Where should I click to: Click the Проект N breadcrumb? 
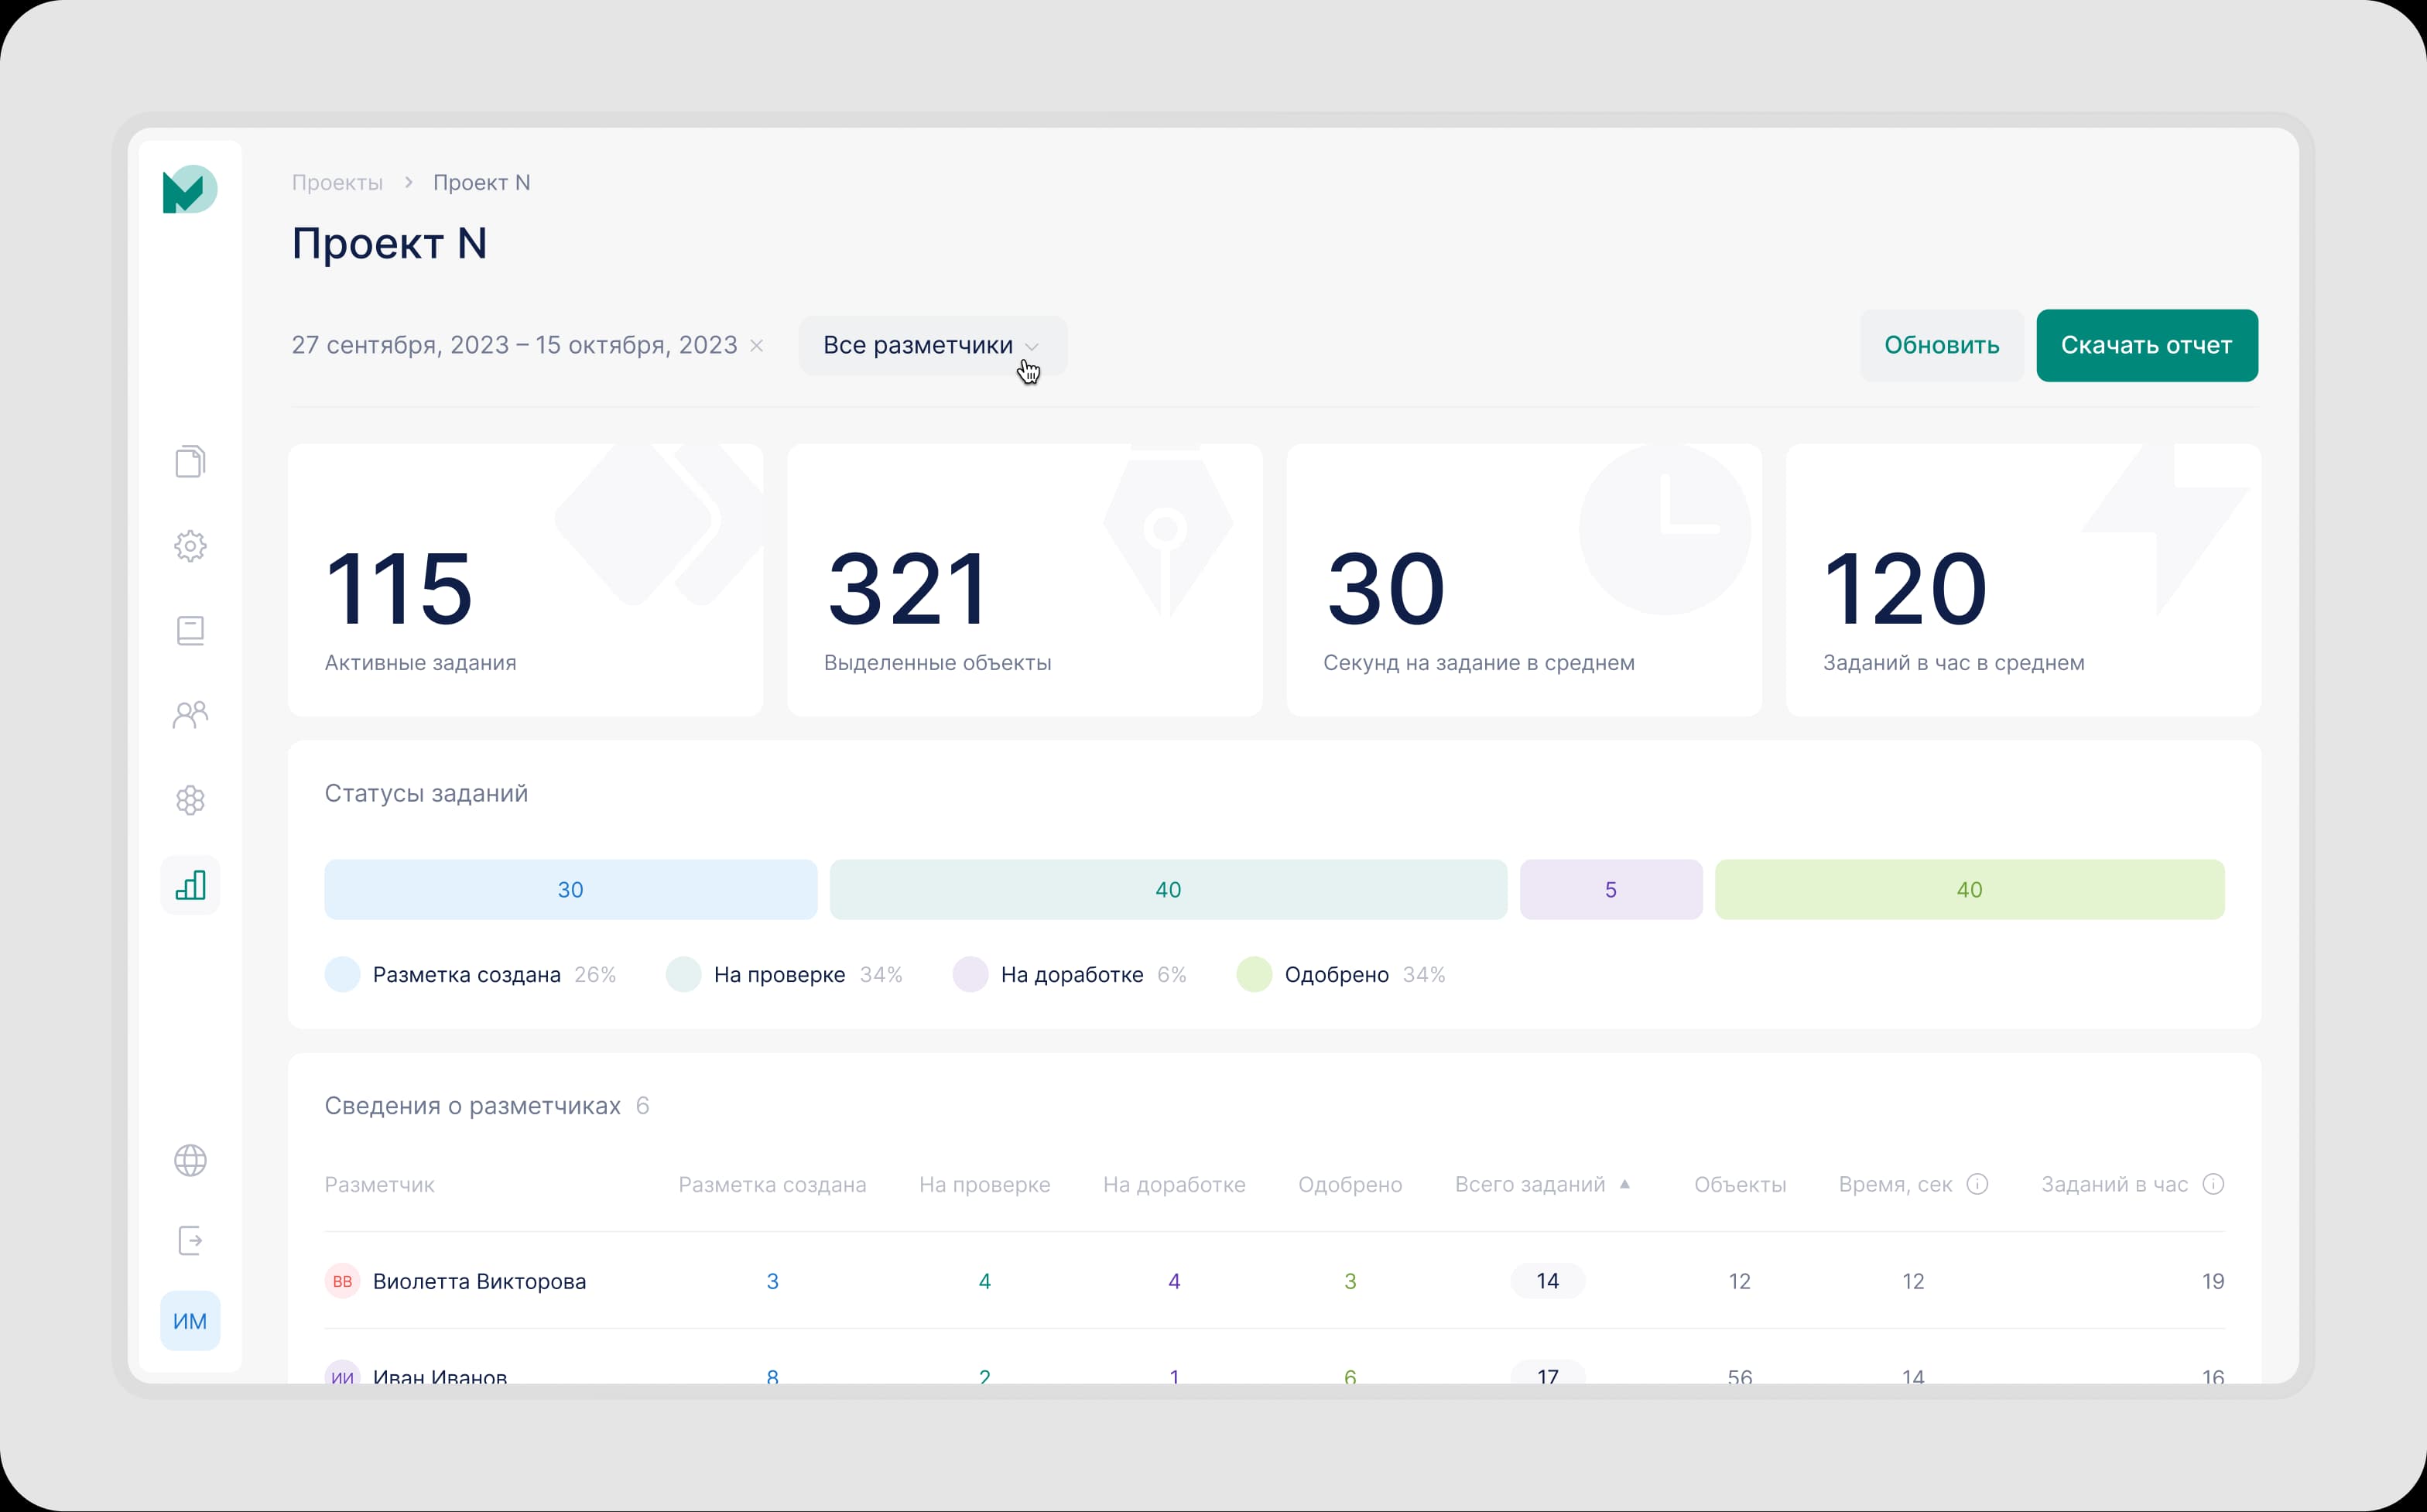(481, 183)
